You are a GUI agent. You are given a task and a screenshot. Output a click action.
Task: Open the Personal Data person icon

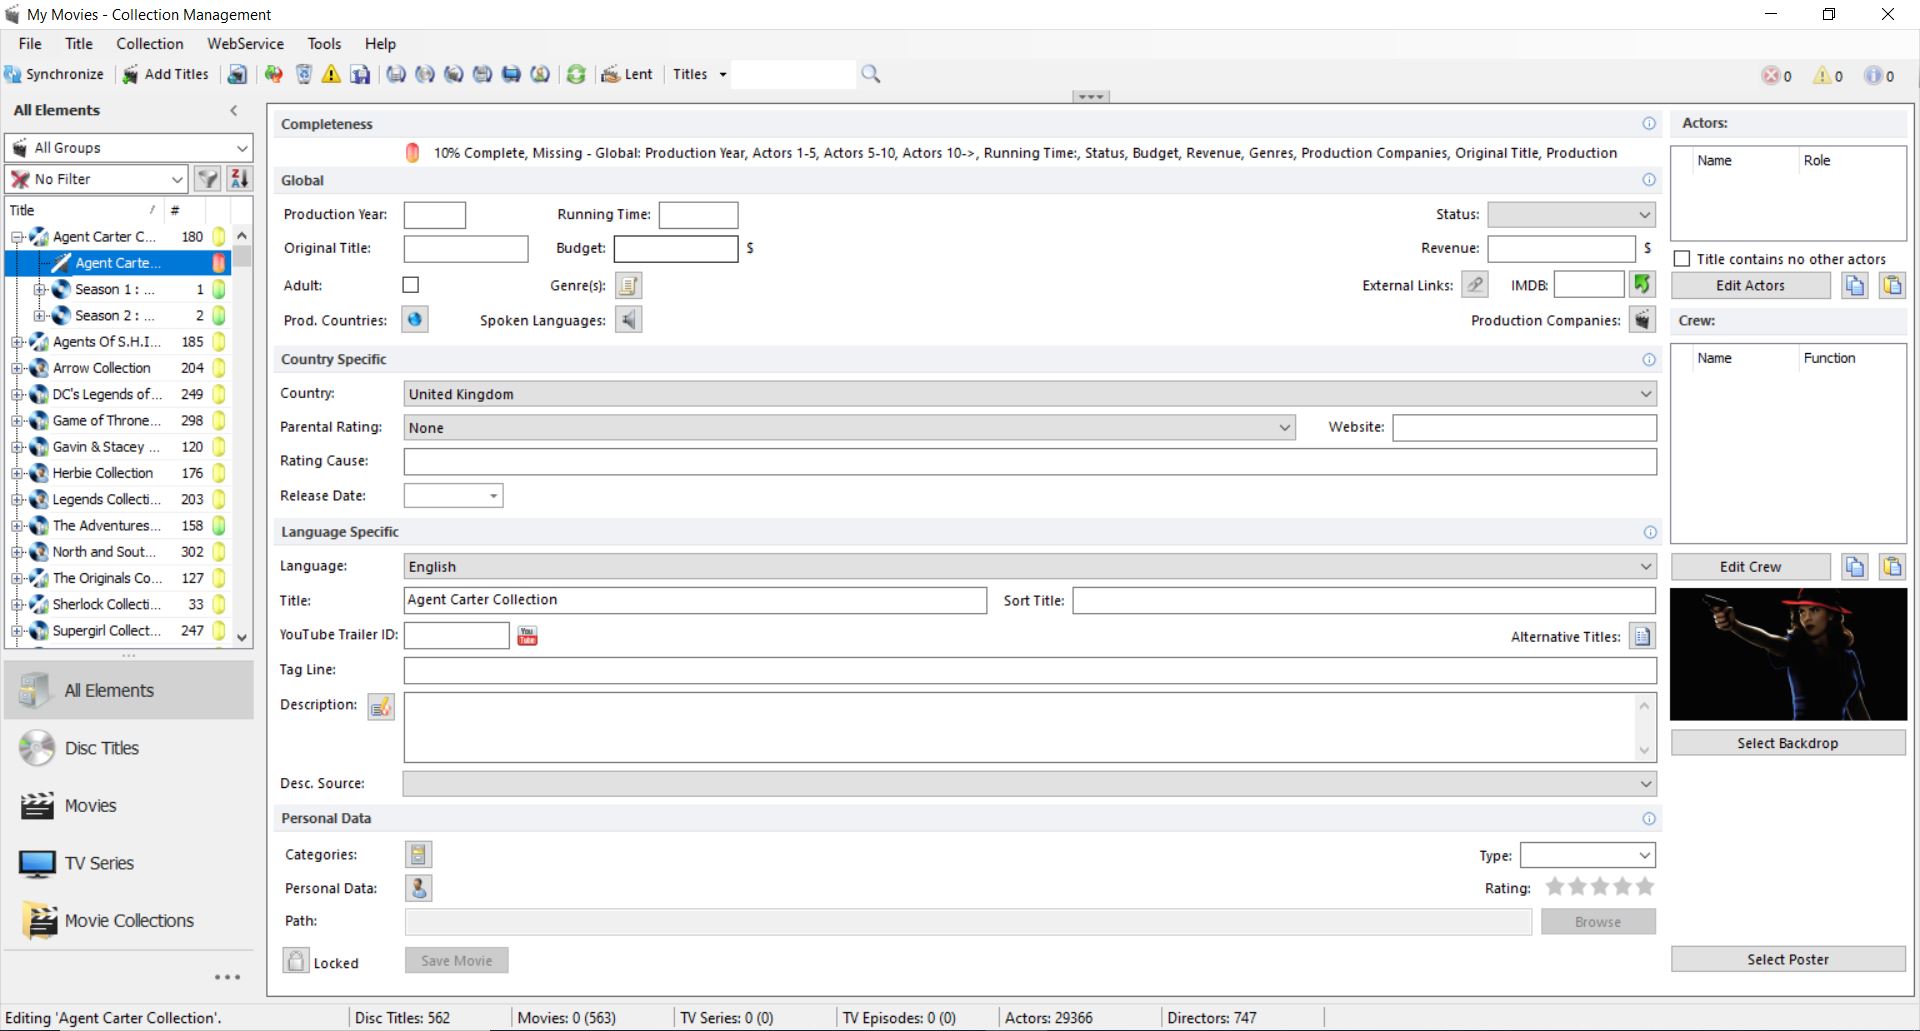tap(418, 888)
